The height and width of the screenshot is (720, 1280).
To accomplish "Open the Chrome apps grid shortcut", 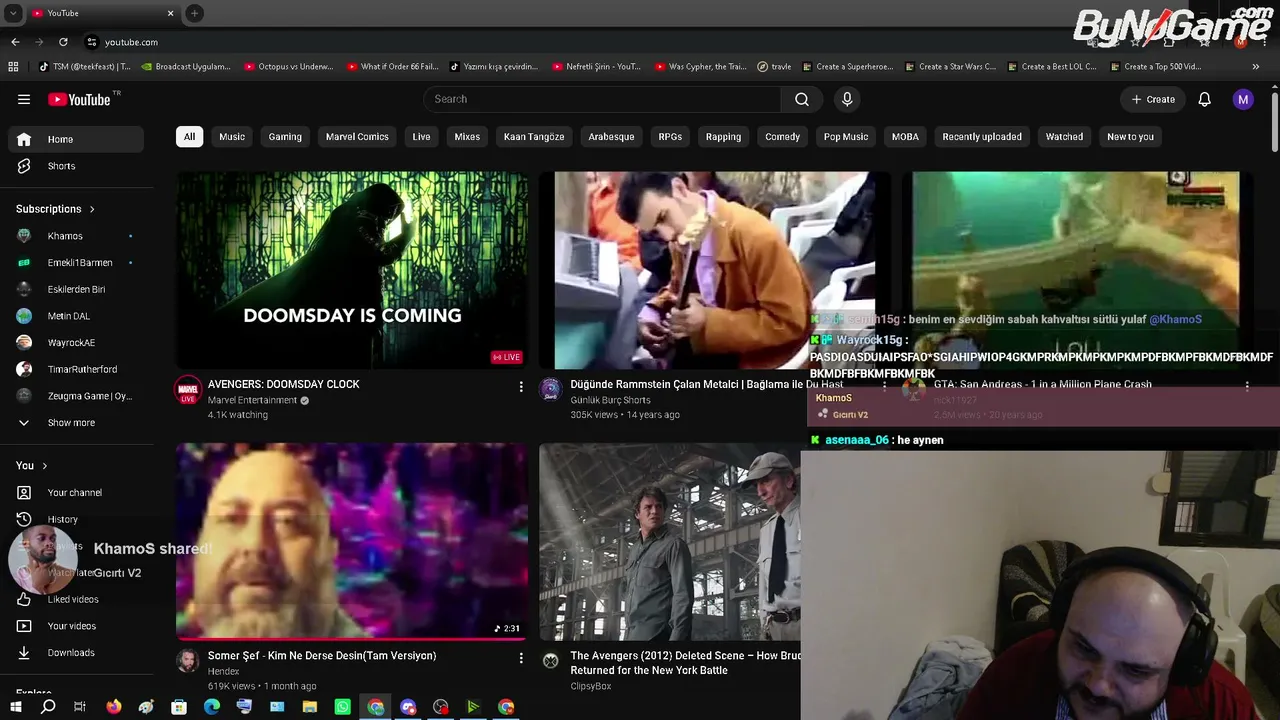I will coord(13,67).
